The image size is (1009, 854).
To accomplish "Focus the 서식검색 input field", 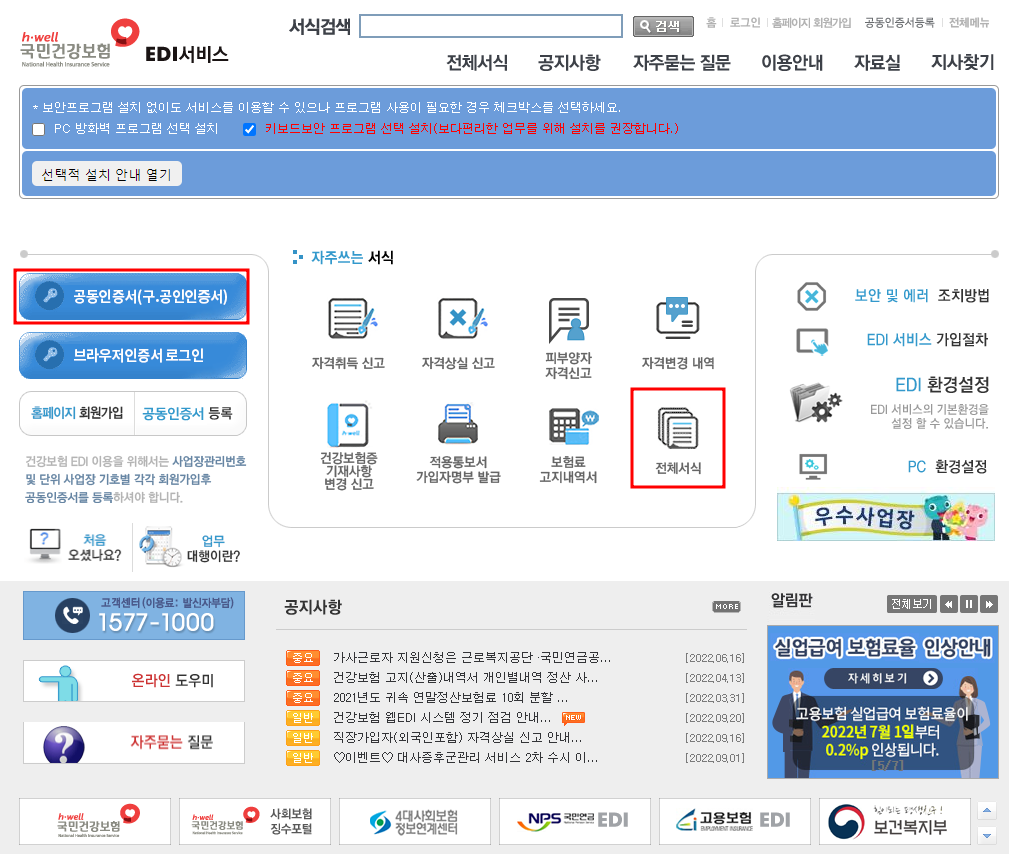I will pos(491,26).
